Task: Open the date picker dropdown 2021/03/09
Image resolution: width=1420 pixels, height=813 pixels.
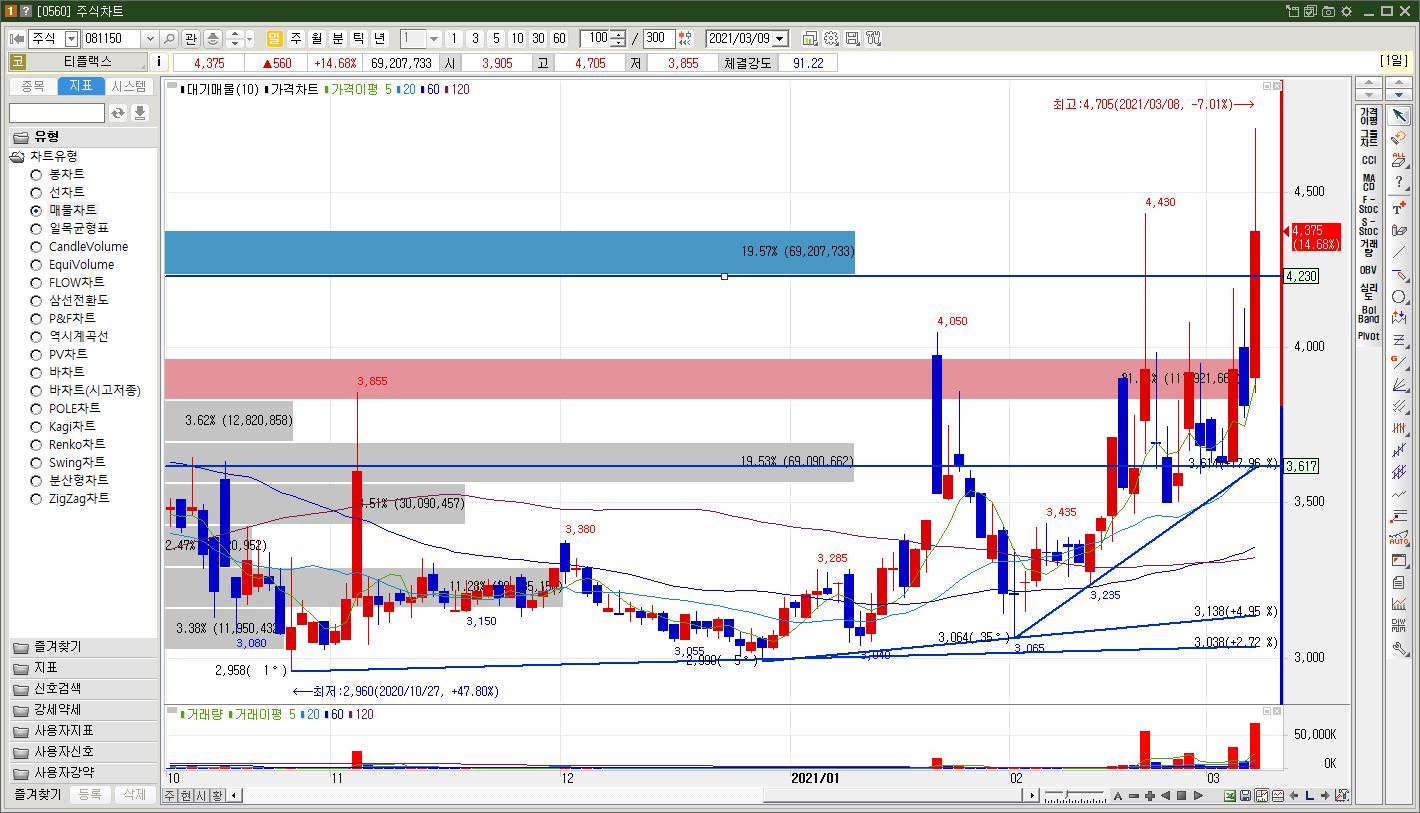Action: (x=780, y=38)
